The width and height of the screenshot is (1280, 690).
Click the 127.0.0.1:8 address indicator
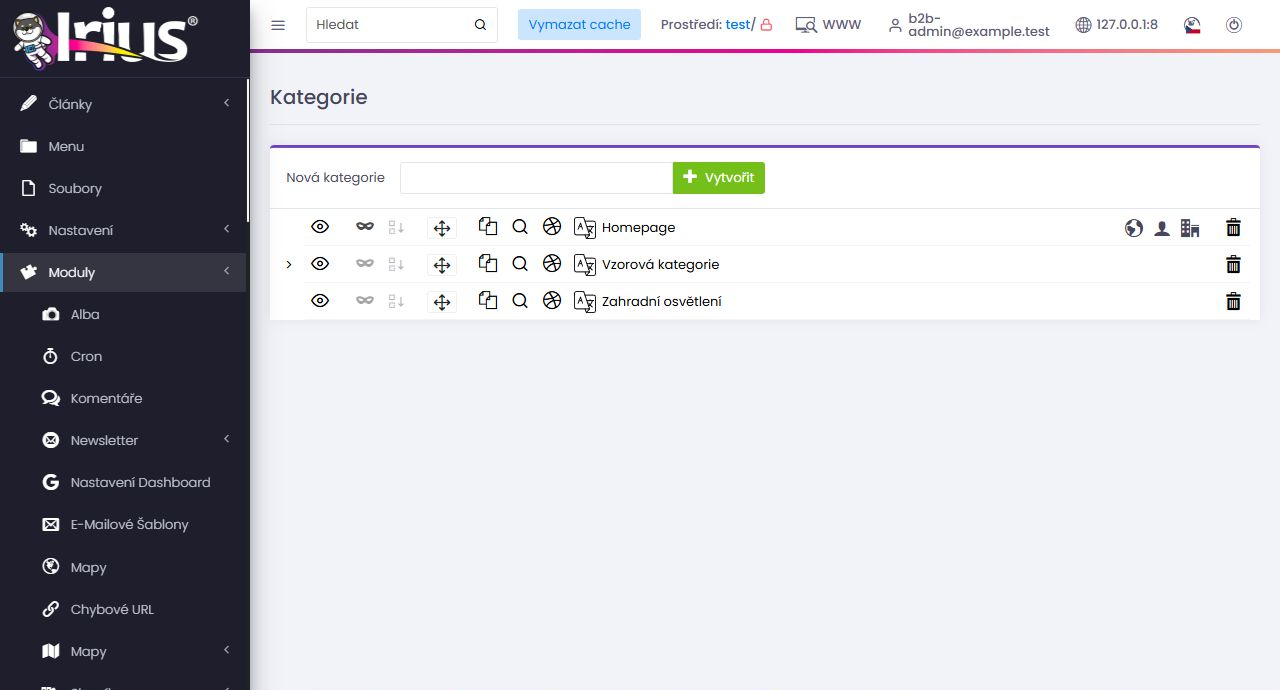click(x=1117, y=25)
